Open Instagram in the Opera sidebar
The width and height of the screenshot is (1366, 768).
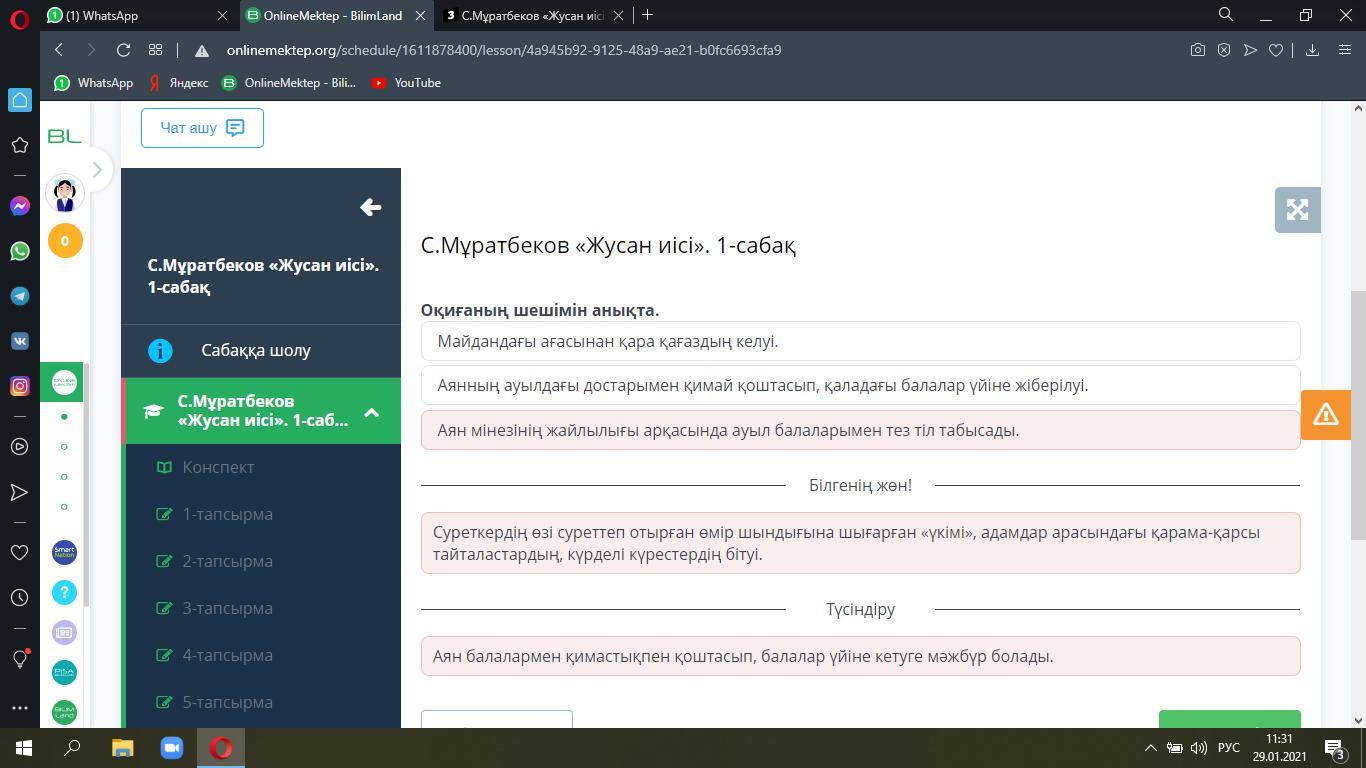[x=20, y=386]
